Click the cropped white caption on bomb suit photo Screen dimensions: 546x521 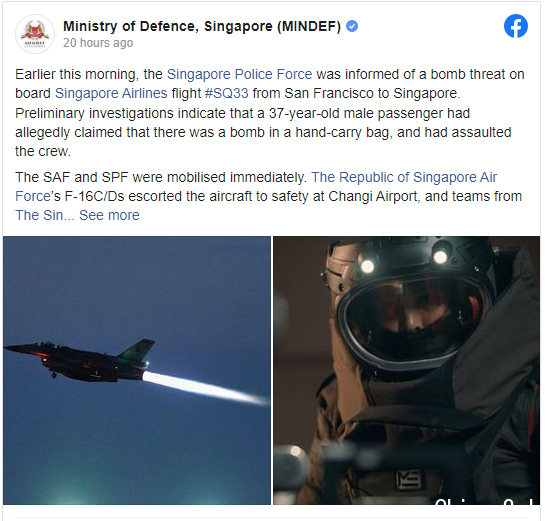(487, 501)
